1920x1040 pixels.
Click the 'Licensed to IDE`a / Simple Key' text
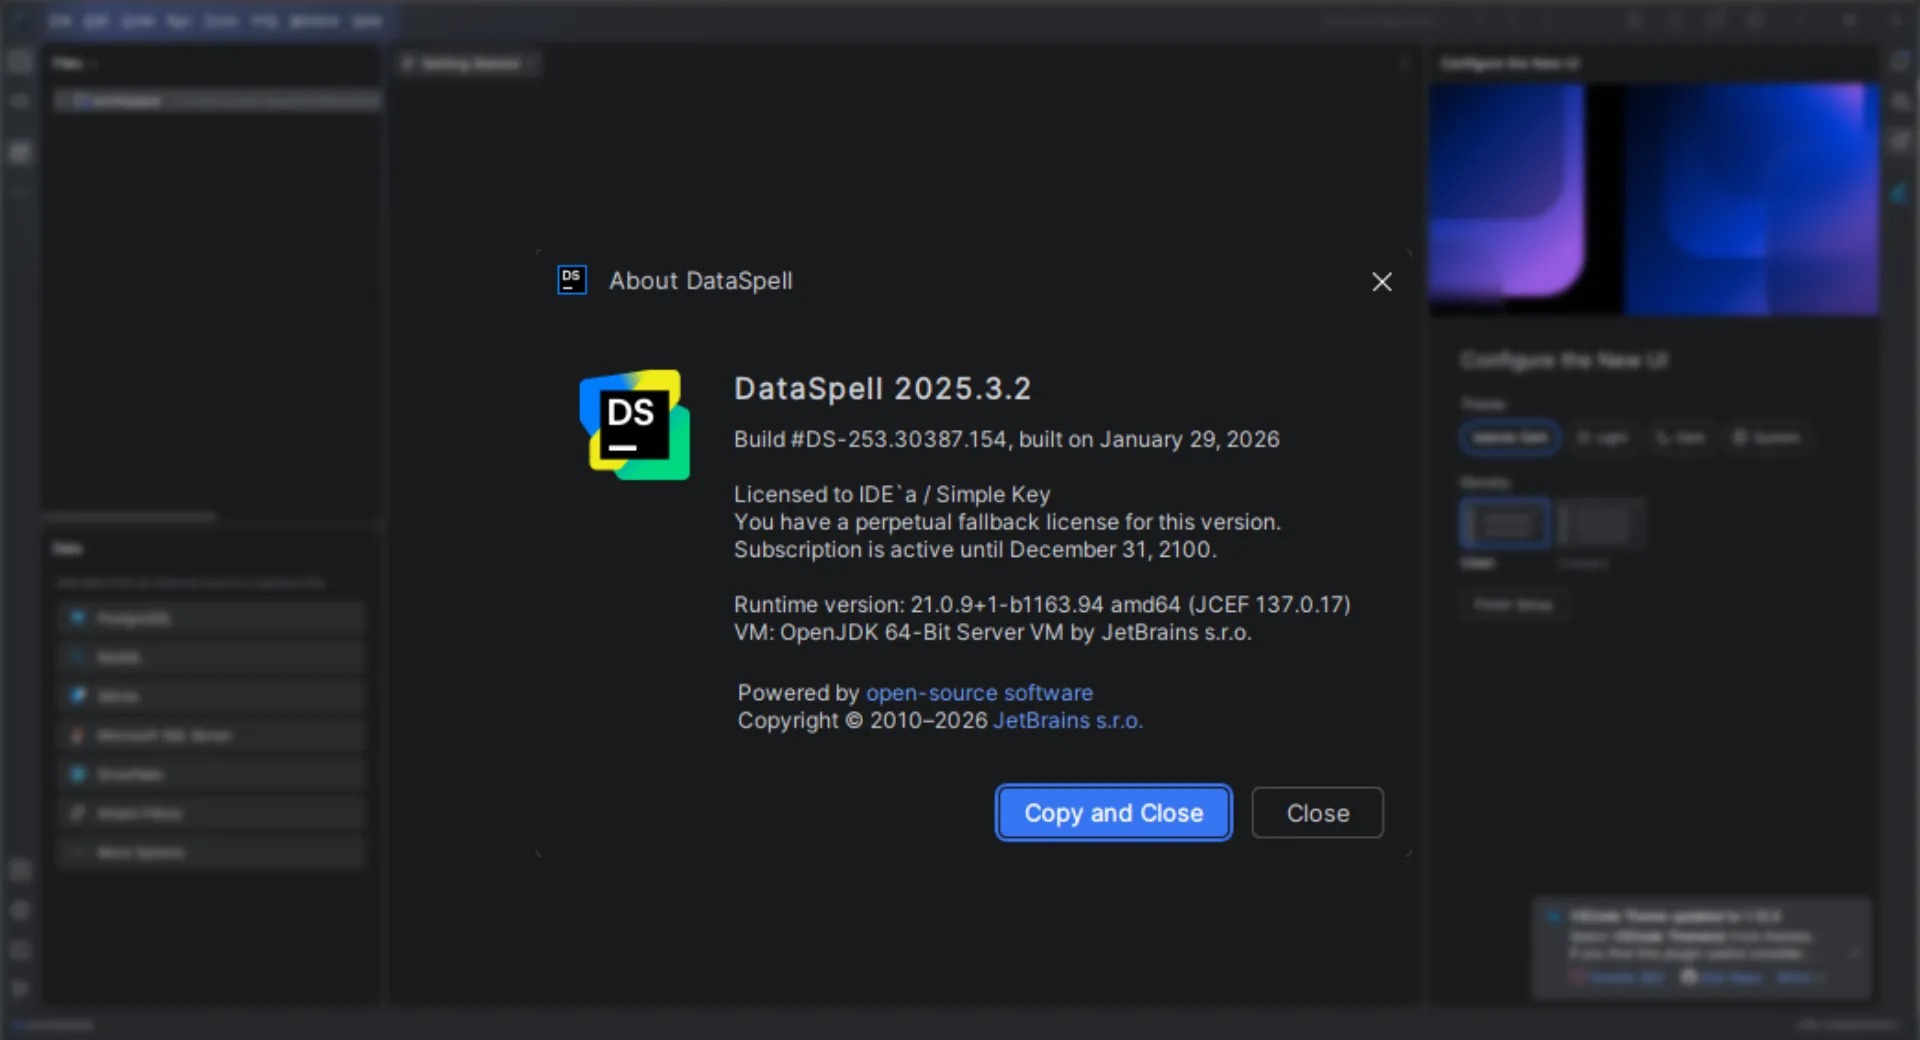tap(892, 495)
